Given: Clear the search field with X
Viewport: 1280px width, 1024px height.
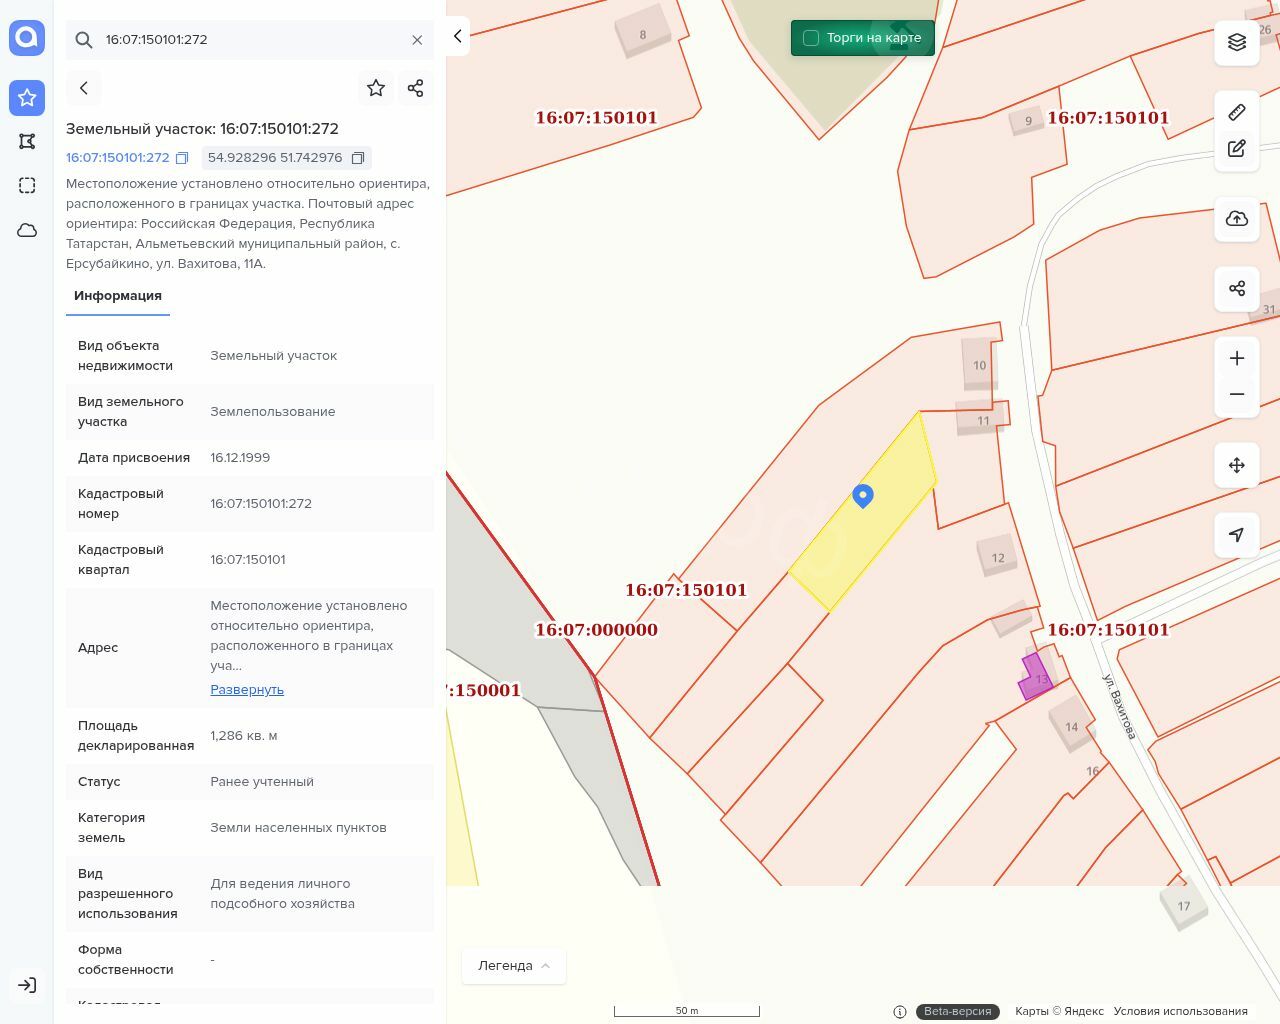Looking at the screenshot, I should pyautogui.click(x=417, y=40).
